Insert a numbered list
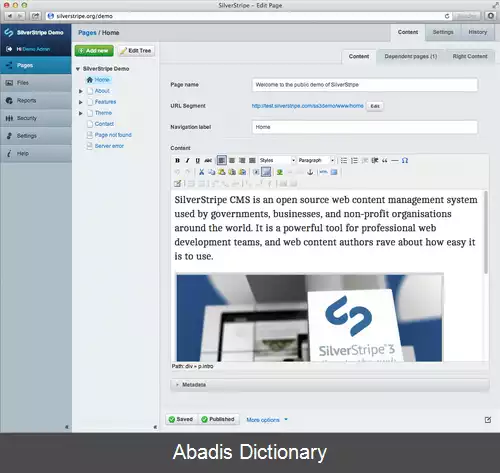The width and height of the screenshot is (500, 473). pos(354,160)
